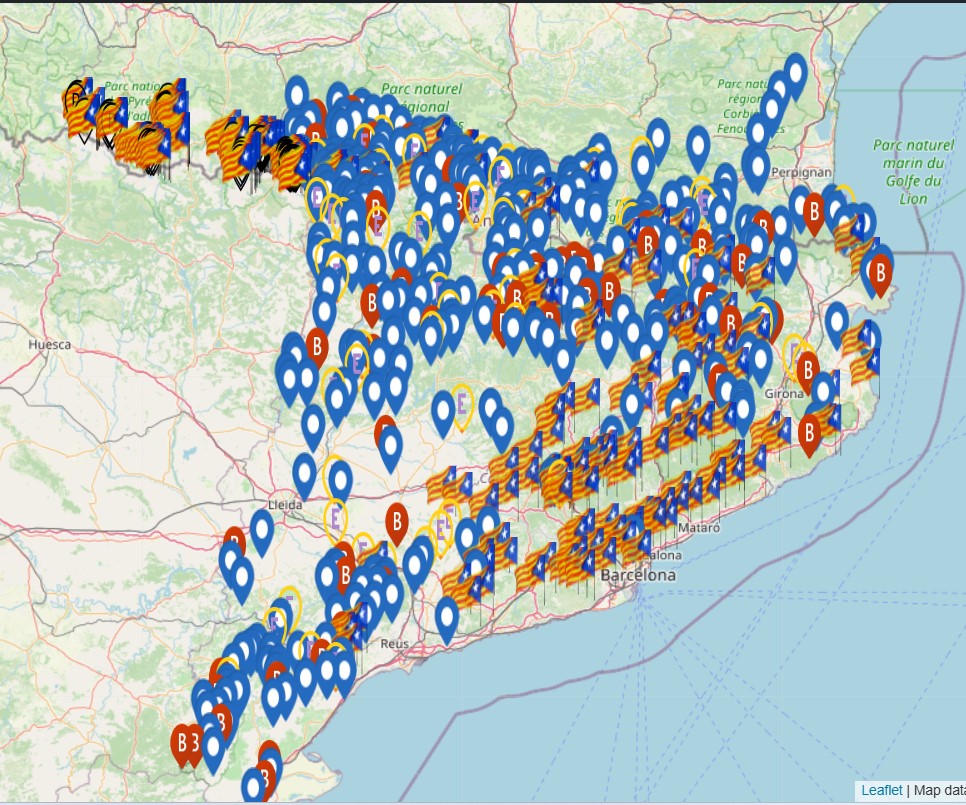This screenshot has height=805, width=966.
Task: Click the Map data attribution text
Action: pos(938,790)
